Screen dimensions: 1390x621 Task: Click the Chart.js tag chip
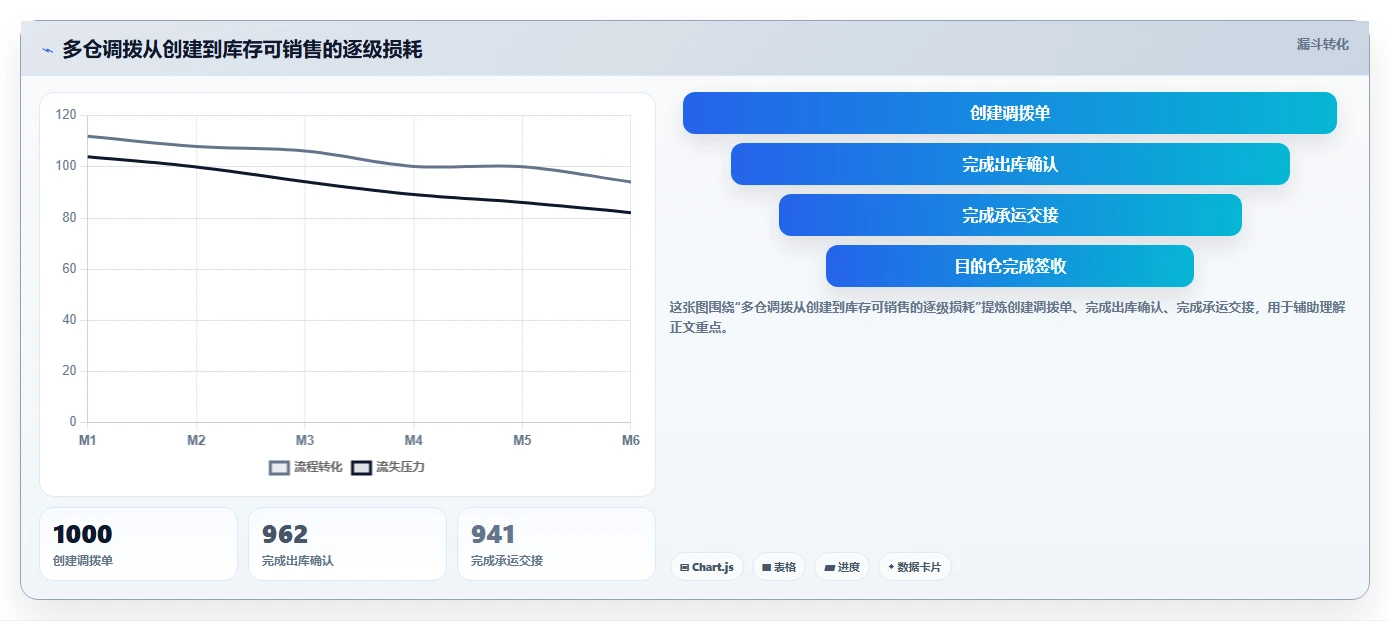pyautogui.click(x=707, y=567)
